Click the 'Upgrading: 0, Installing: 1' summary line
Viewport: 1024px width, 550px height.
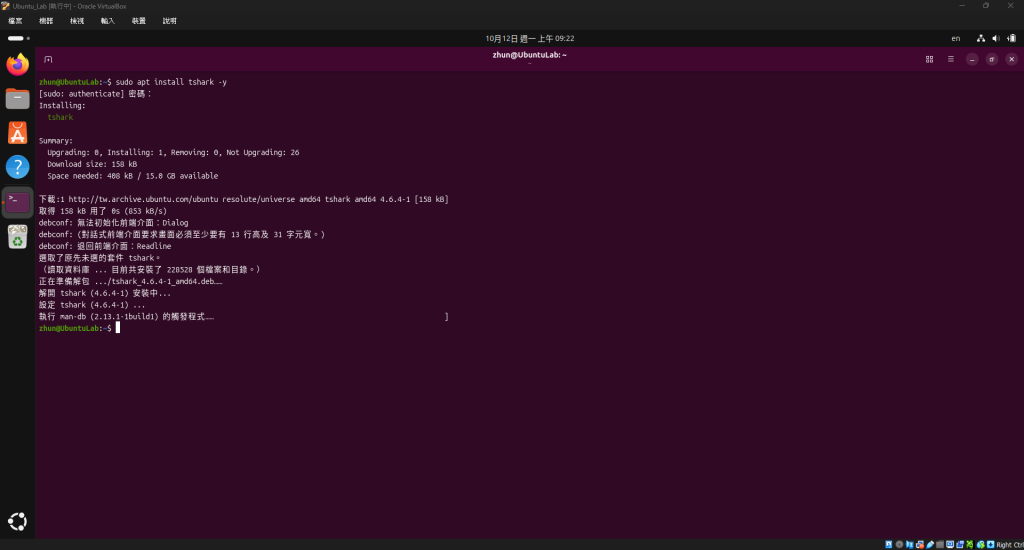(173, 153)
